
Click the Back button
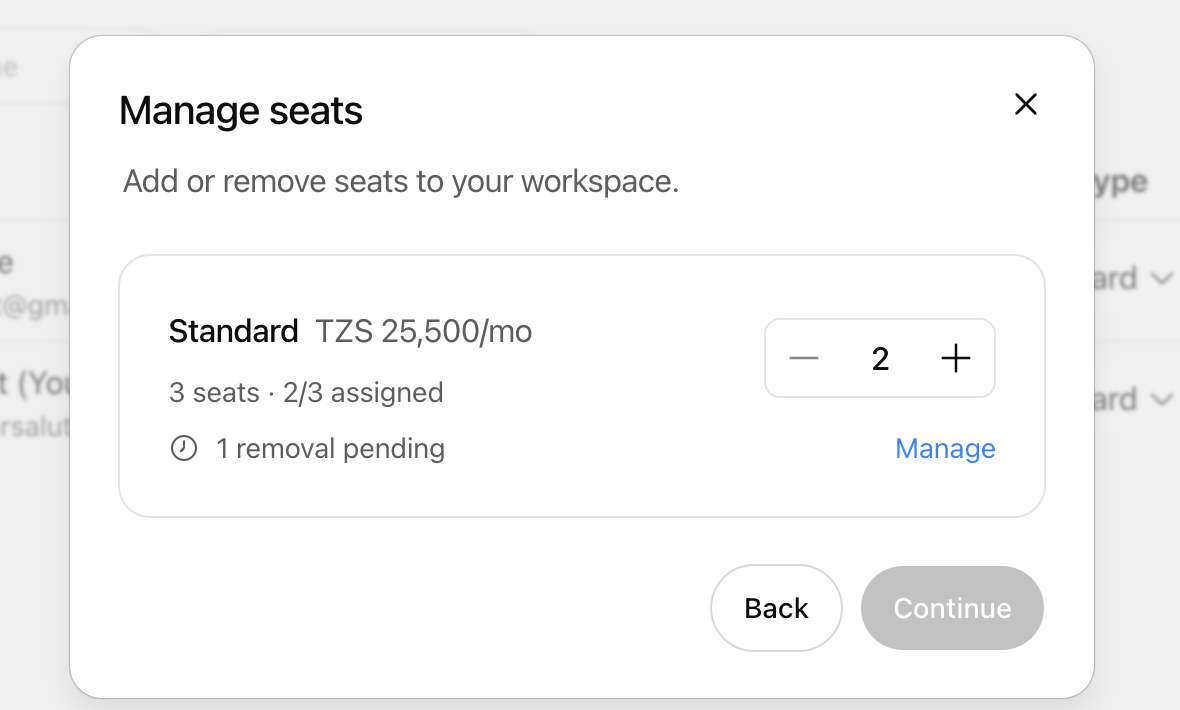[776, 608]
